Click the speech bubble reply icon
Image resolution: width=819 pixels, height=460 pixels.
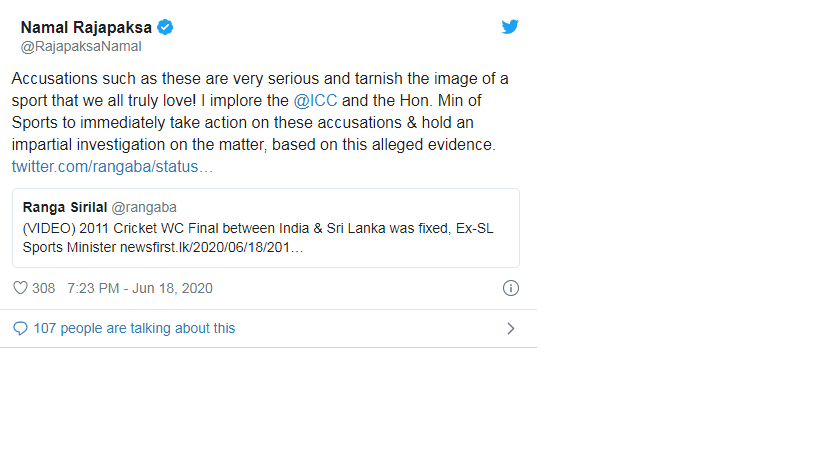pos(20,328)
